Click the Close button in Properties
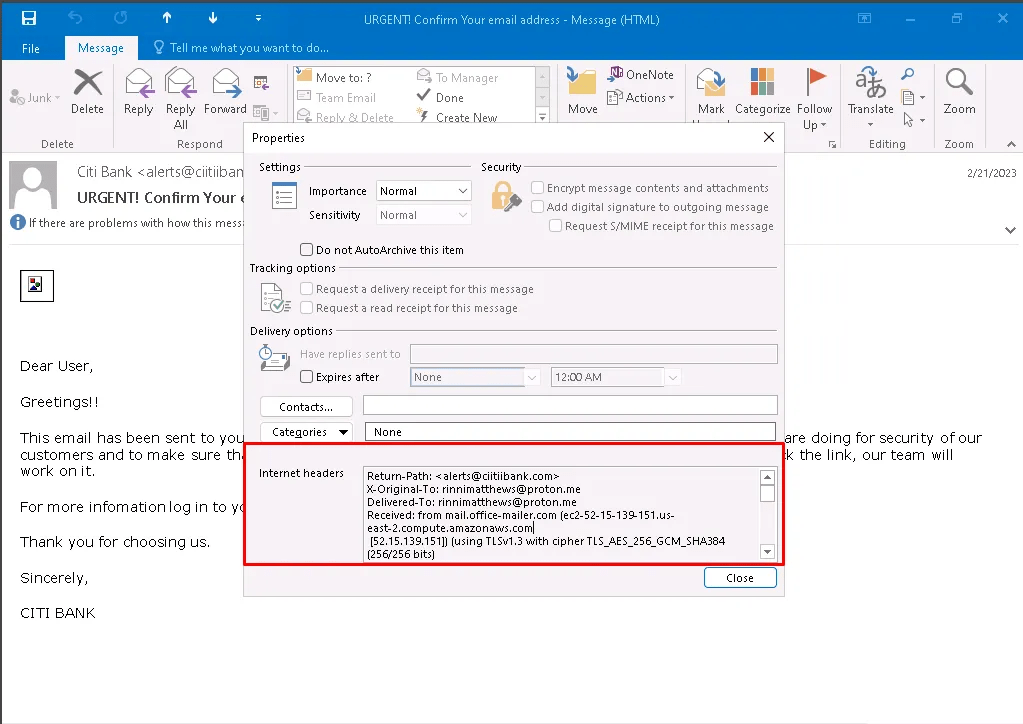This screenshot has width=1023, height=724. 740,578
